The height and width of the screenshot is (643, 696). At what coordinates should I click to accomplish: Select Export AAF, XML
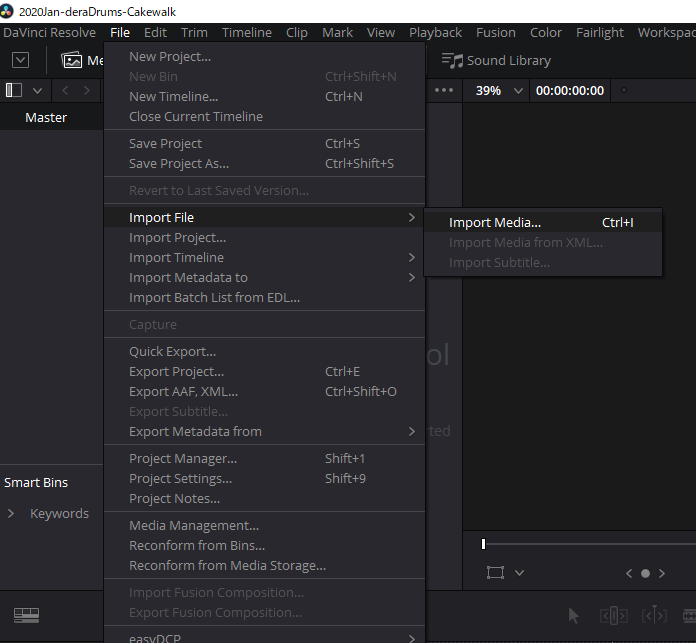(x=265, y=391)
